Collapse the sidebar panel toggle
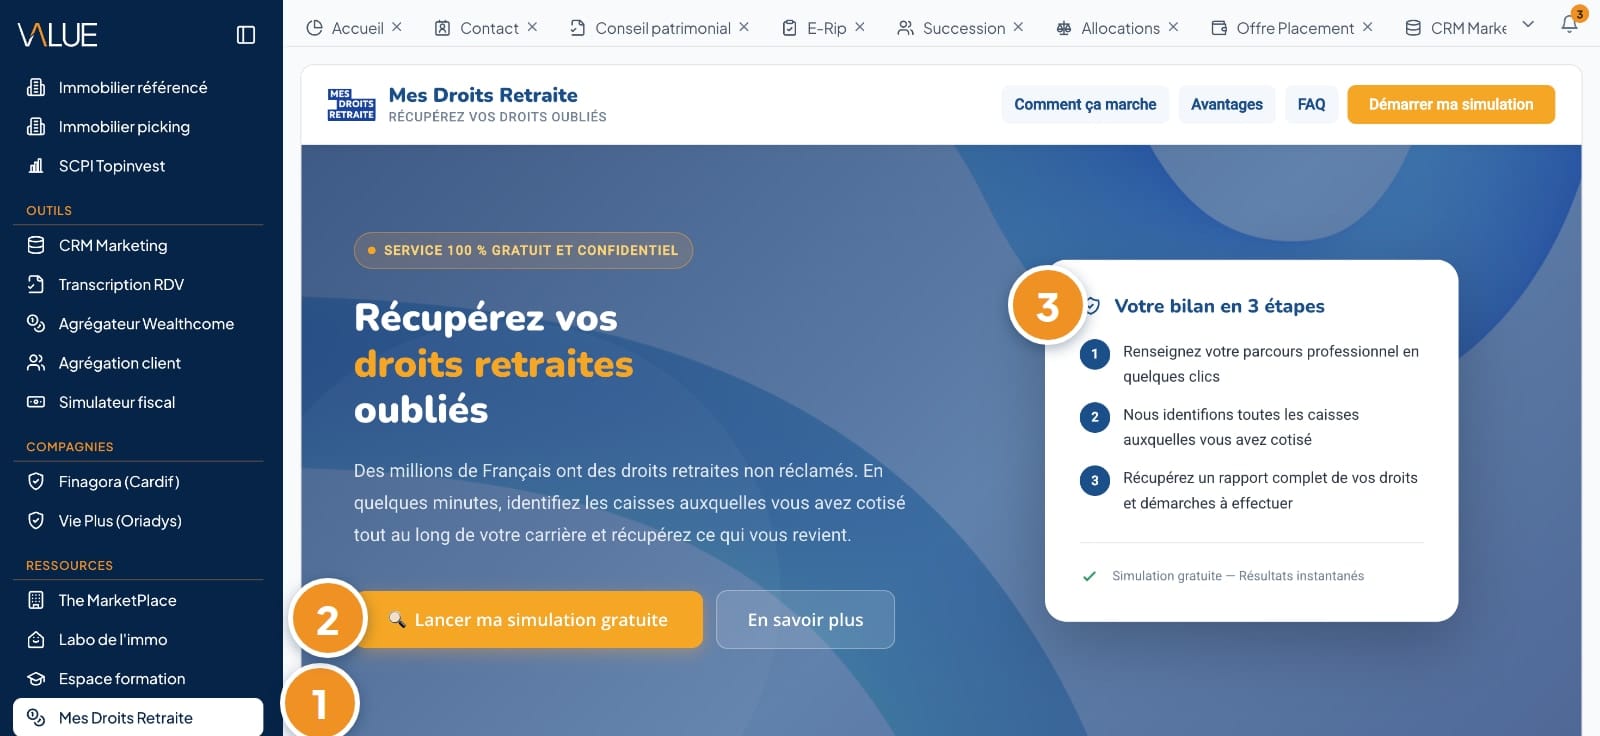This screenshot has height=736, width=1600. point(246,35)
